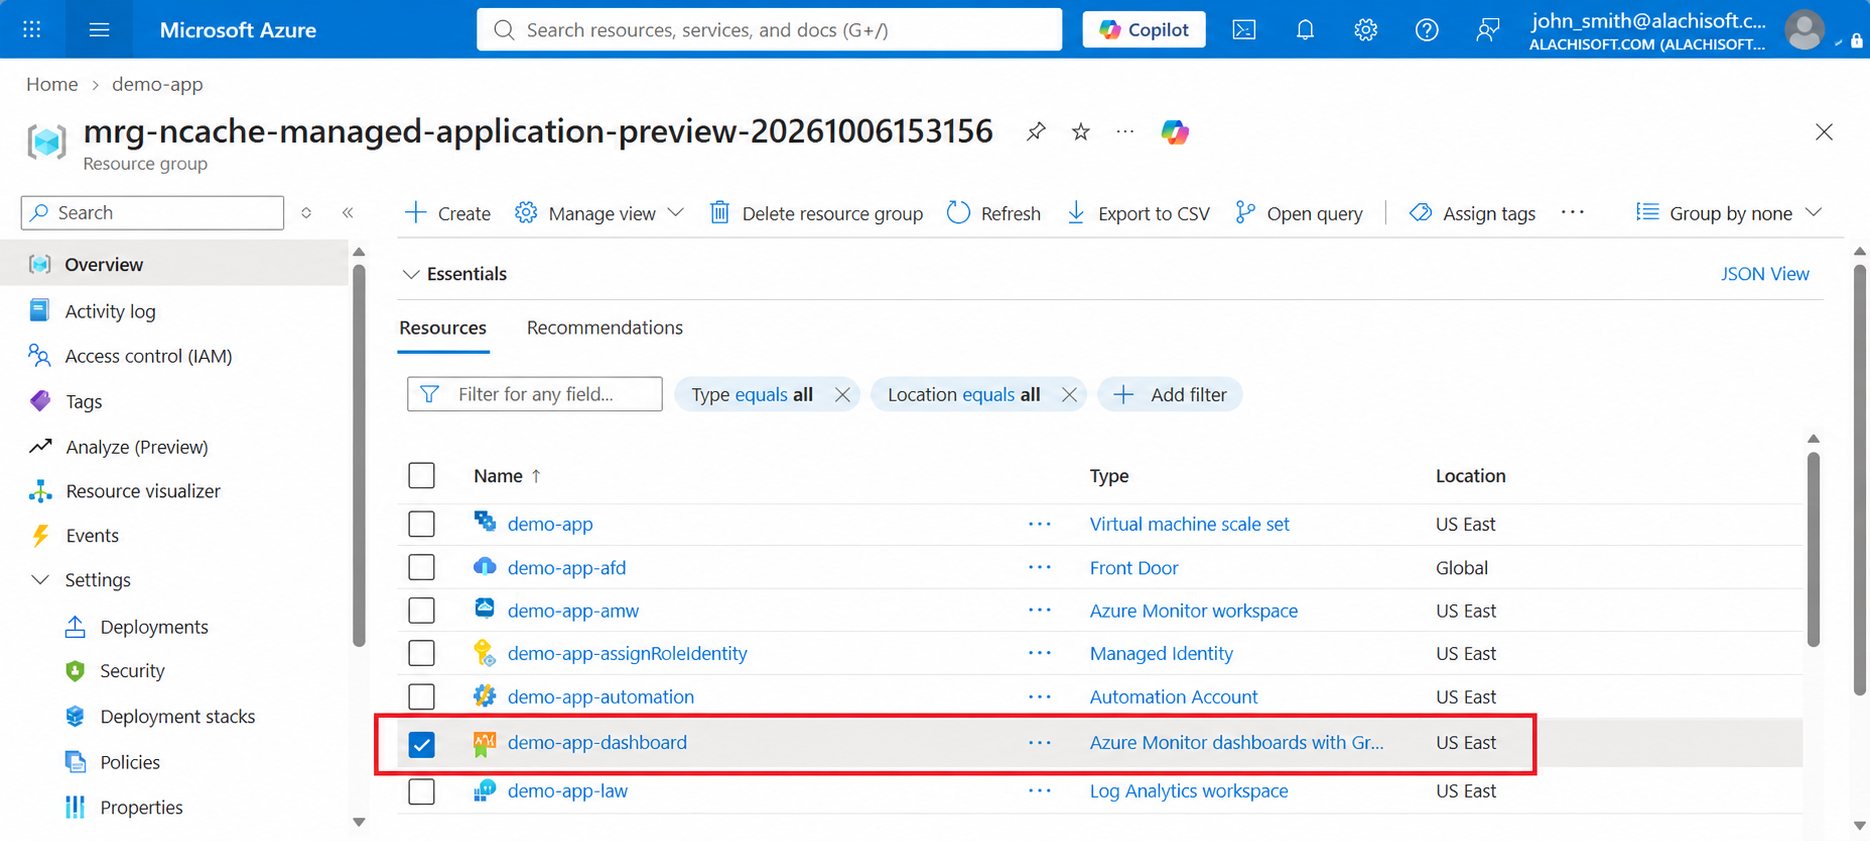Pin the resource group to dashboard
This screenshot has width=1870, height=841.
pos(1036,131)
